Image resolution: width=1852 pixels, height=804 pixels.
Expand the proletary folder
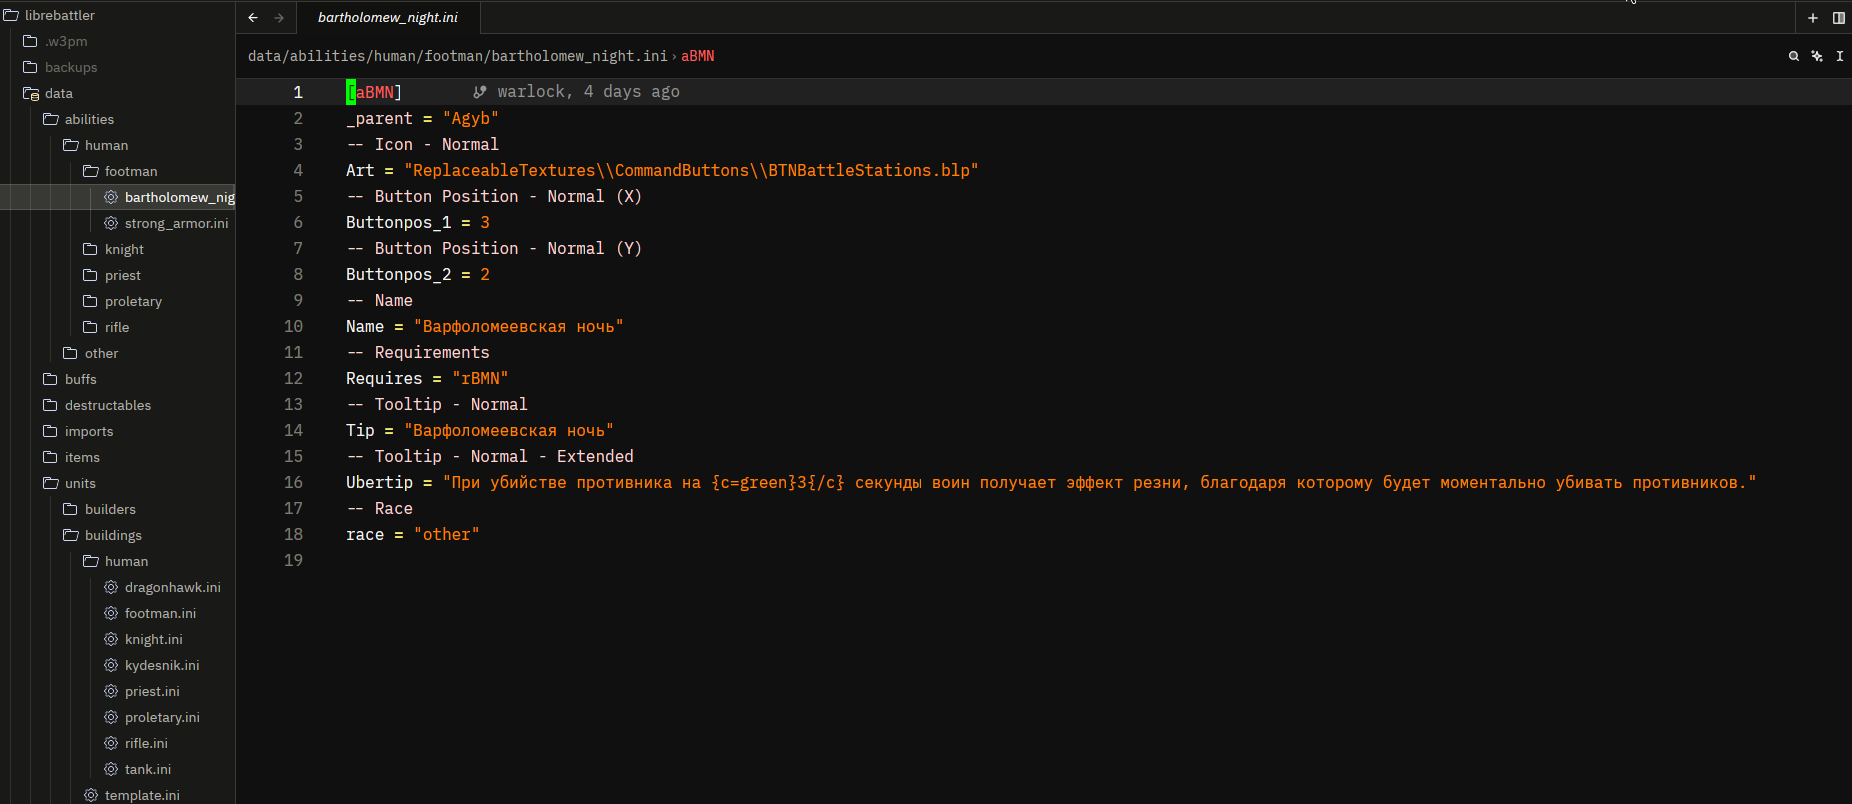tap(133, 301)
